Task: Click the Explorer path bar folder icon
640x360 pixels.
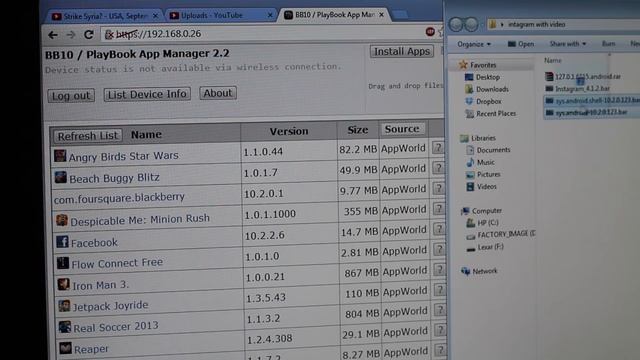Action: [493, 24]
